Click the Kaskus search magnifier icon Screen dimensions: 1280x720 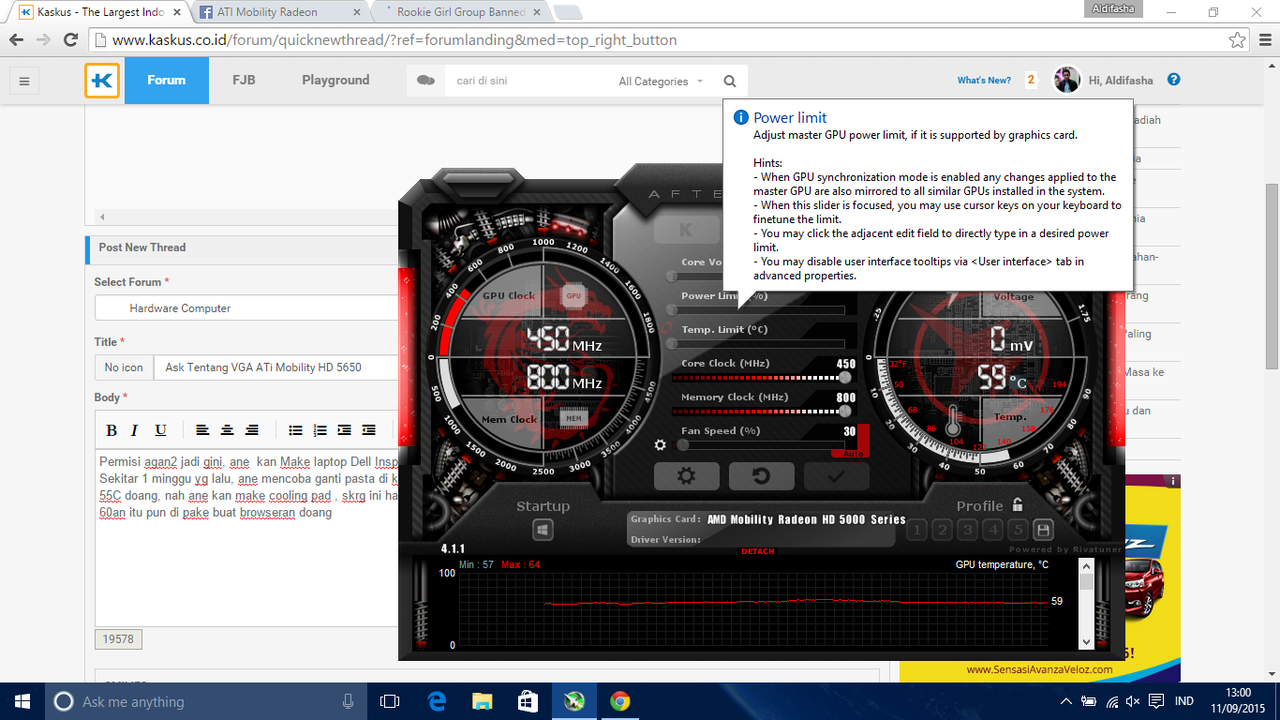point(730,81)
